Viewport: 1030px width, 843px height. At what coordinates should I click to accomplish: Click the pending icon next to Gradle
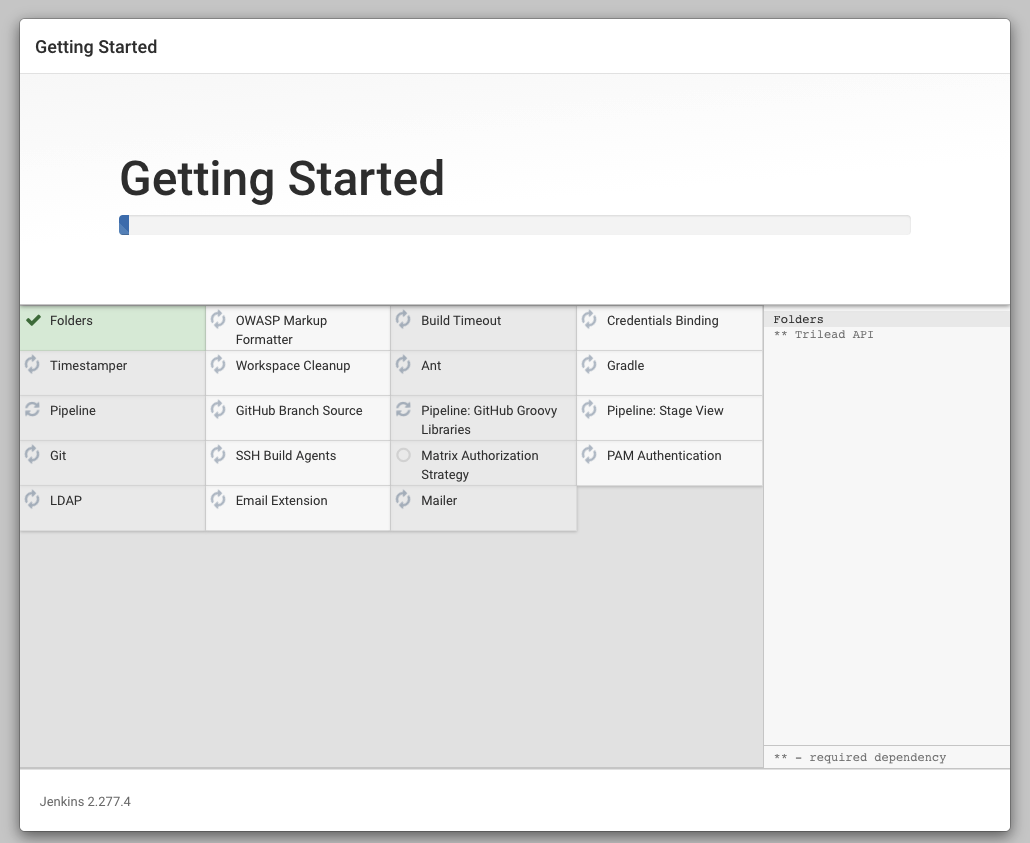click(x=589, y=364)
